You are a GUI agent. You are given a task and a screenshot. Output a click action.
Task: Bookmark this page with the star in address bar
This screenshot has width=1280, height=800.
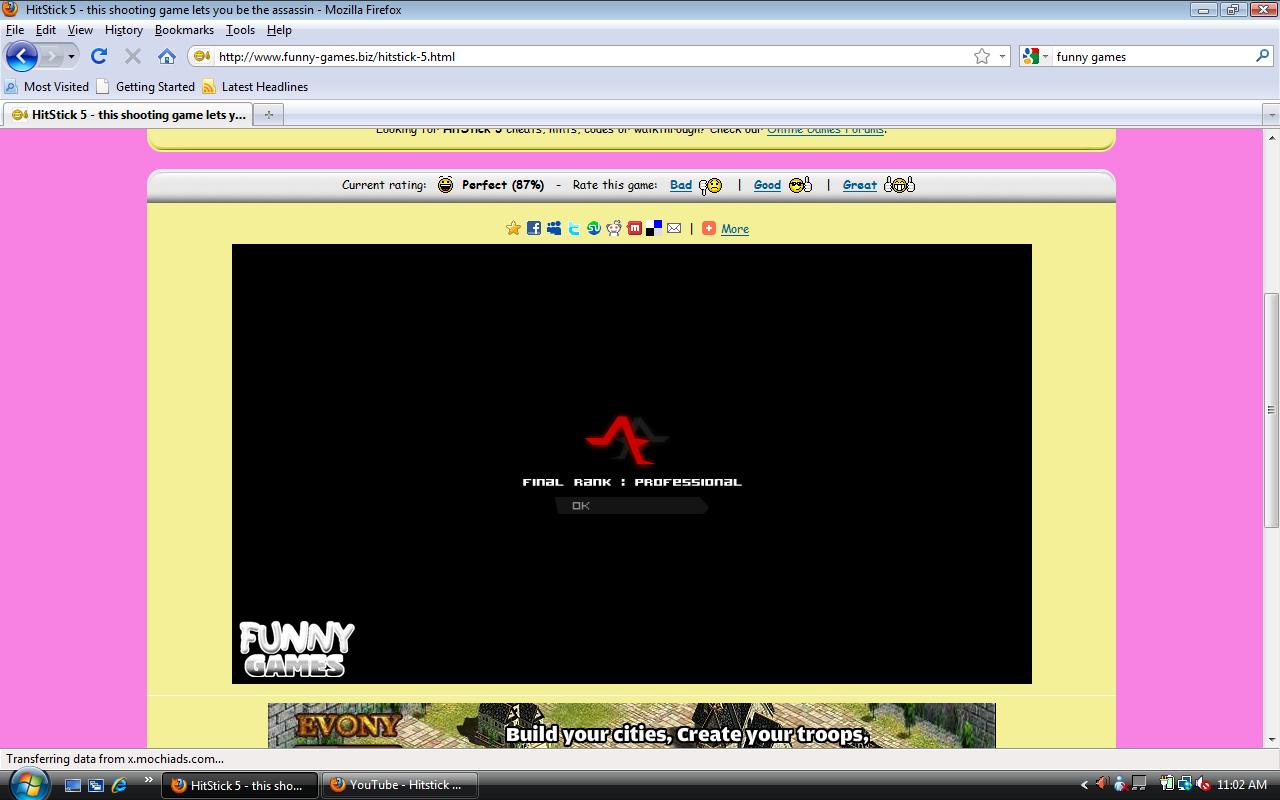[x=982, y=56]
